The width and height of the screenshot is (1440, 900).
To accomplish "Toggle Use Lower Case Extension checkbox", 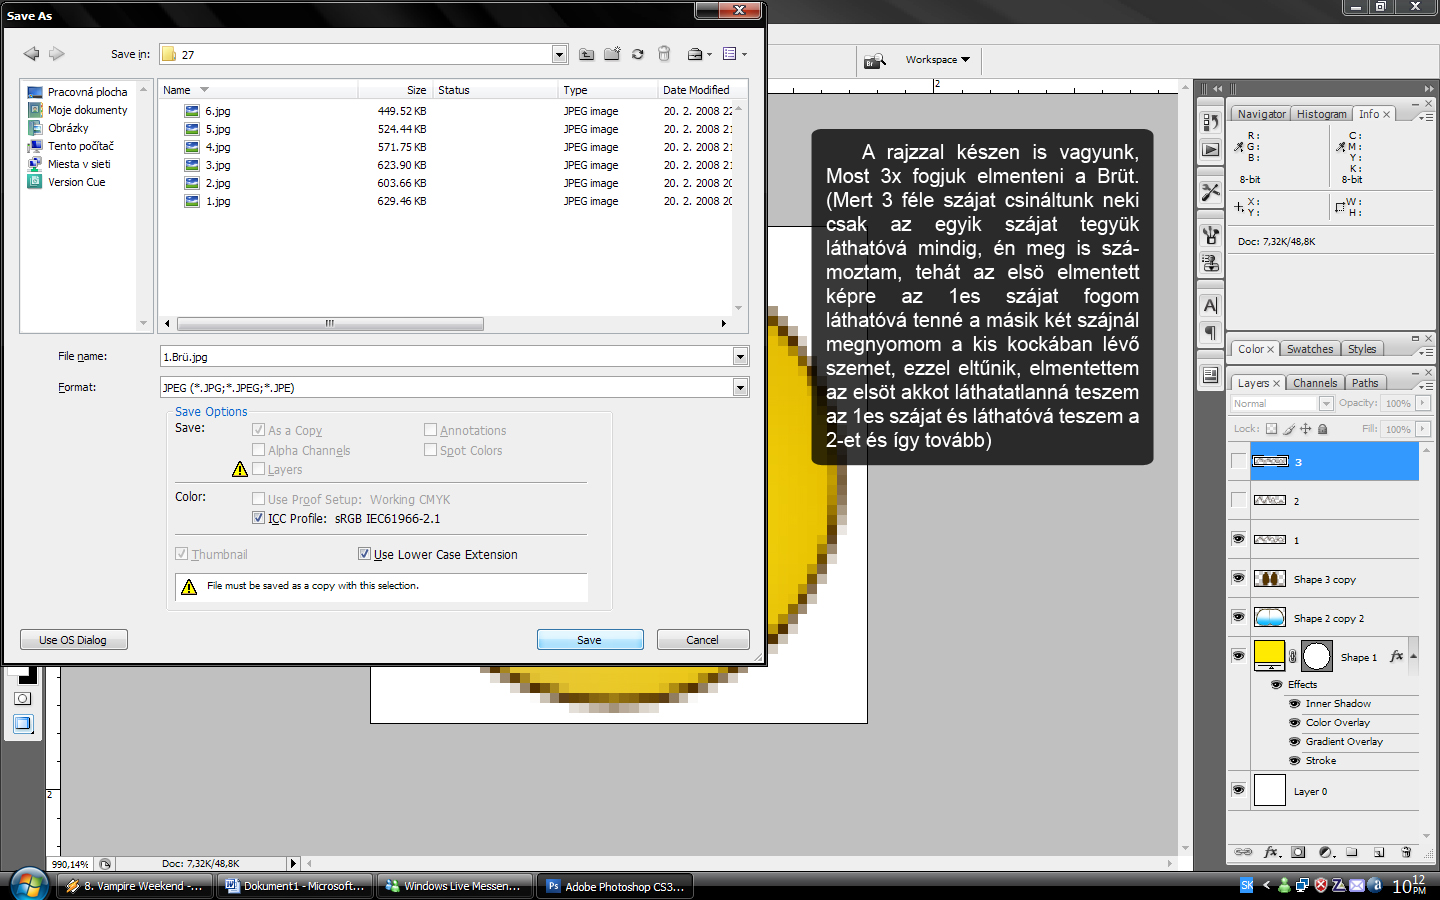I will pos(365,554).
